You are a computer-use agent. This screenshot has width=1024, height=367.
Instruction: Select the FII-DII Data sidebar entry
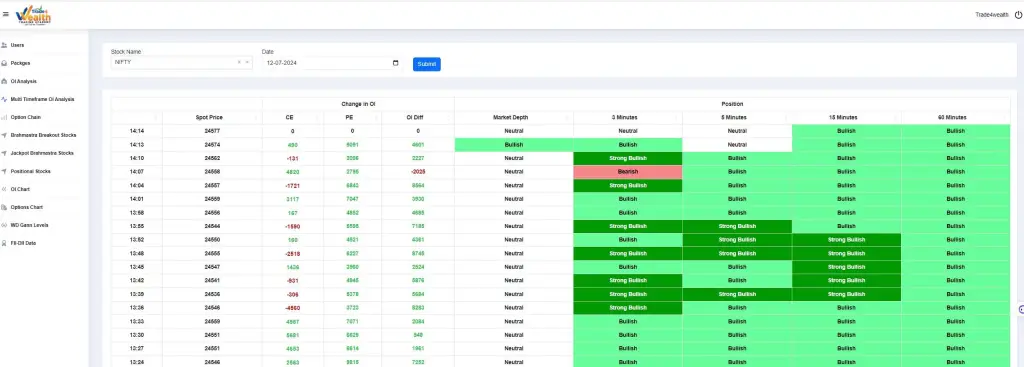tap(23, 243)
